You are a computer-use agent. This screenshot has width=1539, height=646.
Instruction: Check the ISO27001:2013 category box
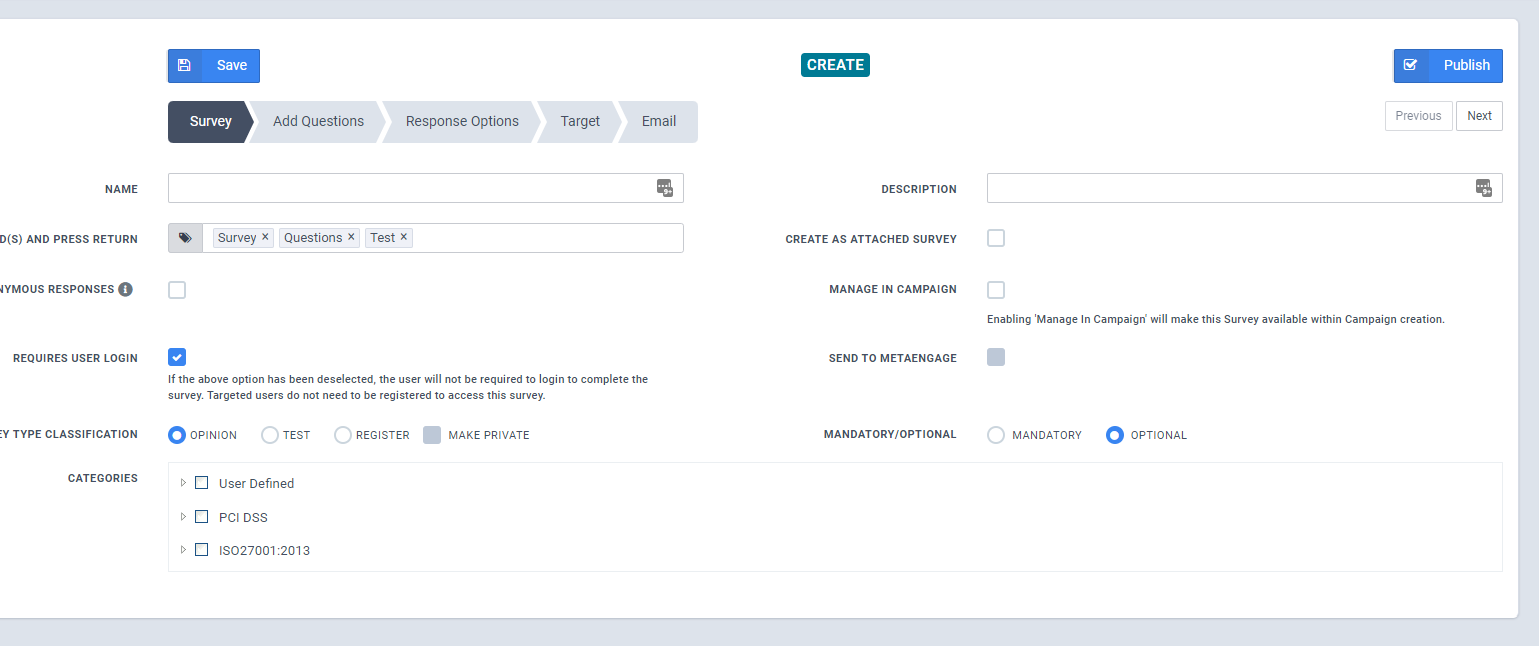click(x=202, y=550)
